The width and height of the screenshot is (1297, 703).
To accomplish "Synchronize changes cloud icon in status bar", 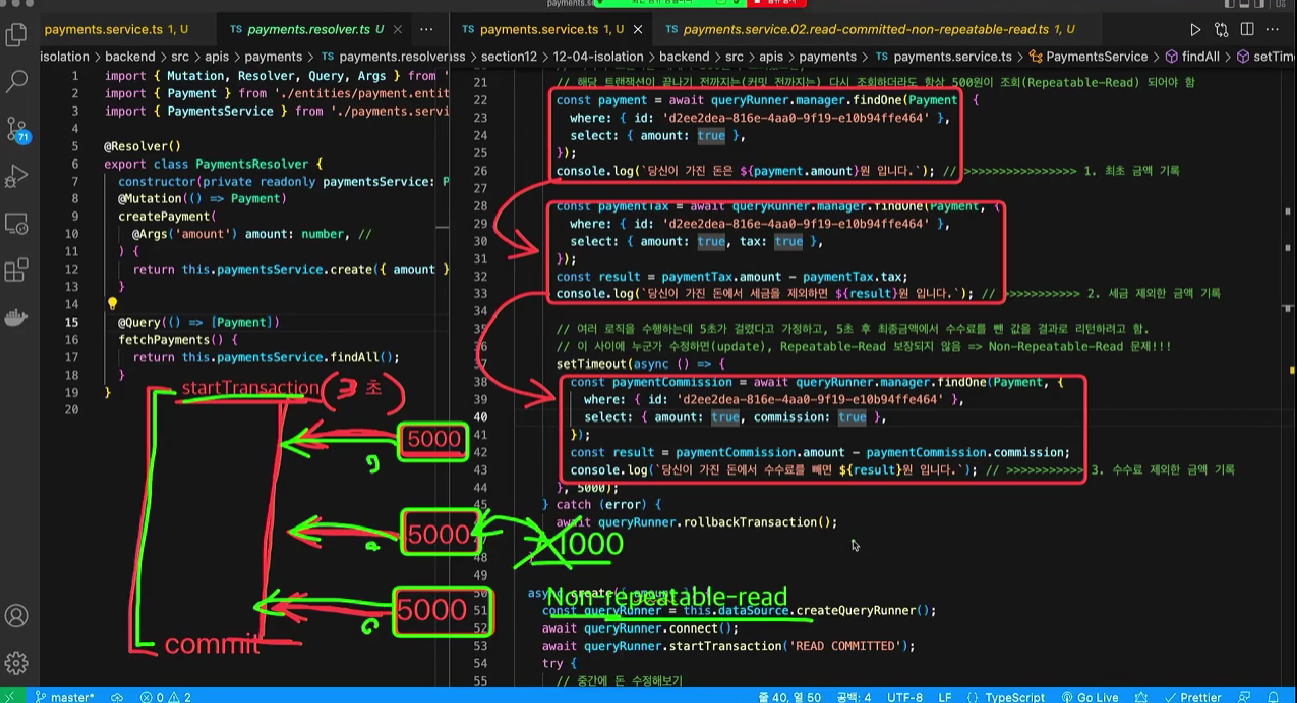I will pyautogui.click(x=117, y=697).
